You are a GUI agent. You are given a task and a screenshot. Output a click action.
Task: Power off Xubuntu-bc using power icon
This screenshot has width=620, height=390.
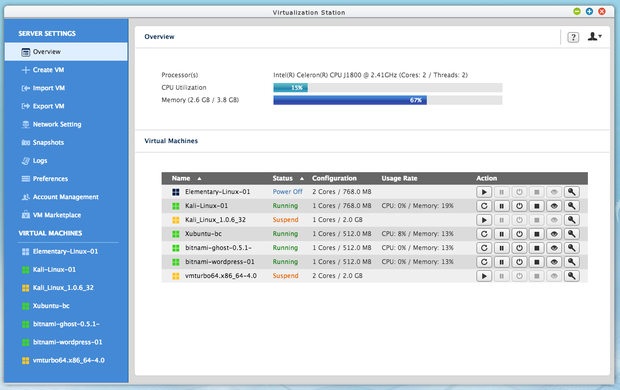[x=519, y=234]
